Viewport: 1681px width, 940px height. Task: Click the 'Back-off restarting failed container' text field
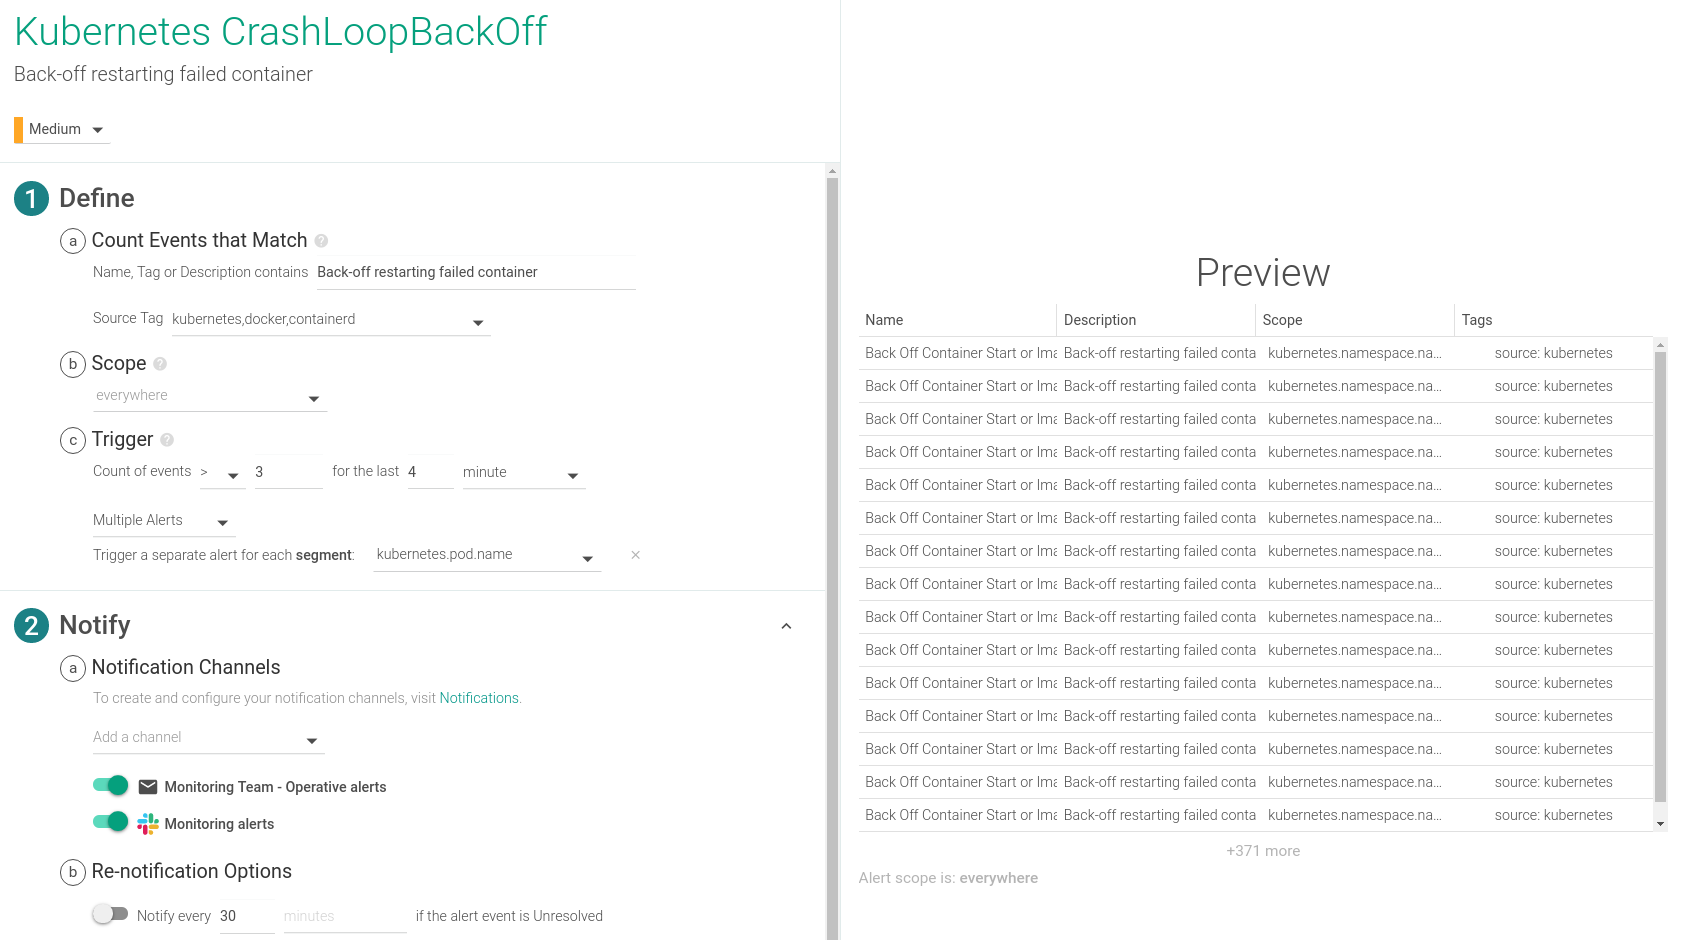pyautogui.click(x=475, y=272)
